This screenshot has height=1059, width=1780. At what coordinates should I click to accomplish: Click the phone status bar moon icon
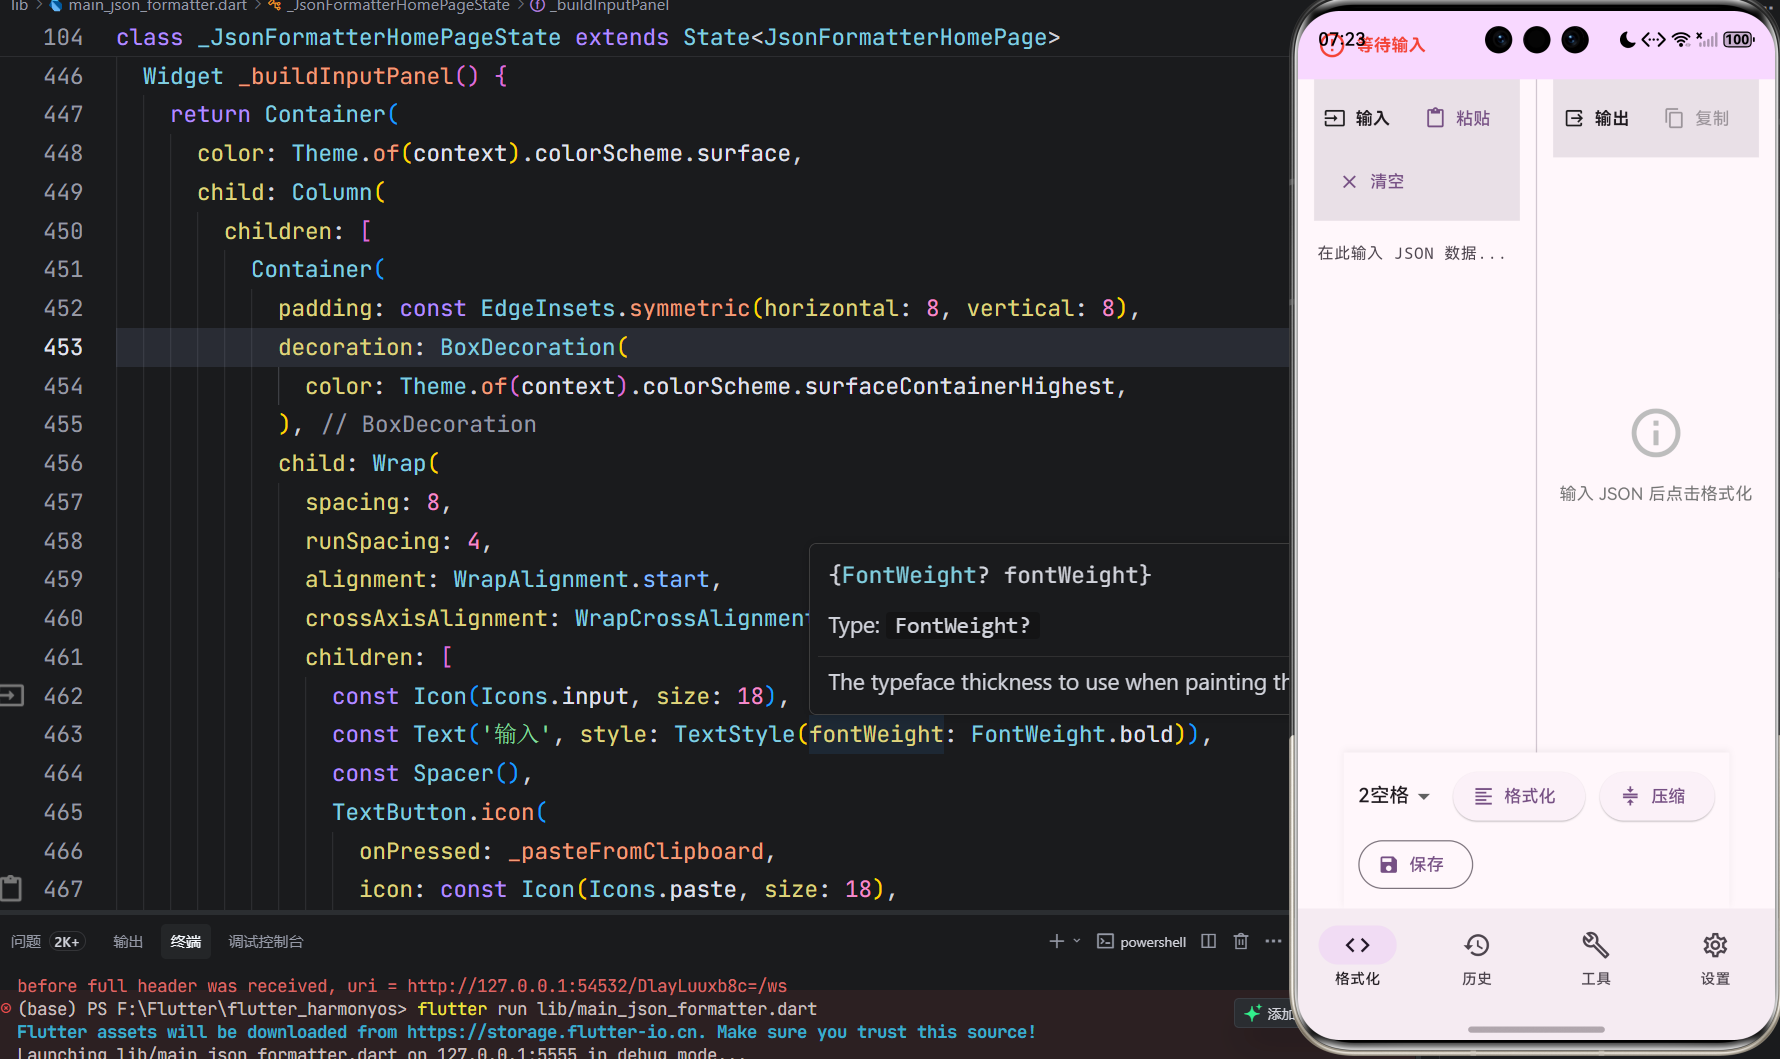pyautogui.click(x=1627, y=40)
